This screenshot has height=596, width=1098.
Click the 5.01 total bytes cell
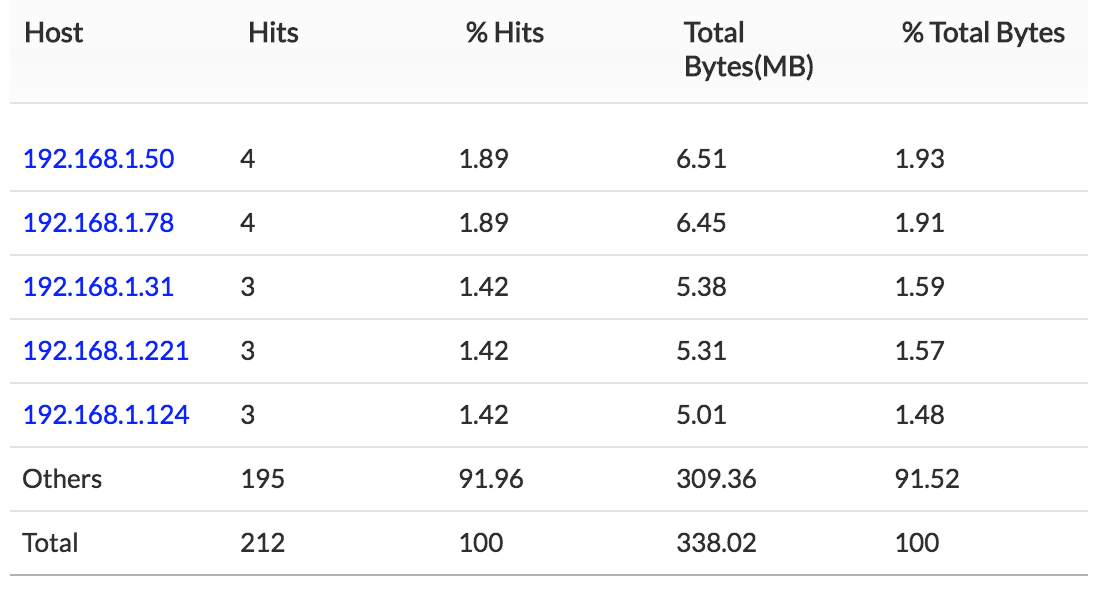700,415
